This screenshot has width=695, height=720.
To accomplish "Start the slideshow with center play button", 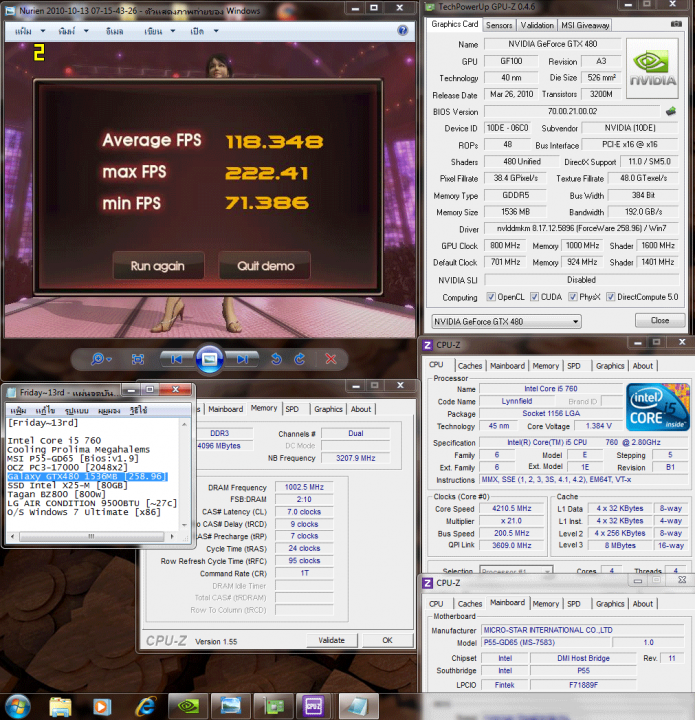I will (x=209, y=359).
